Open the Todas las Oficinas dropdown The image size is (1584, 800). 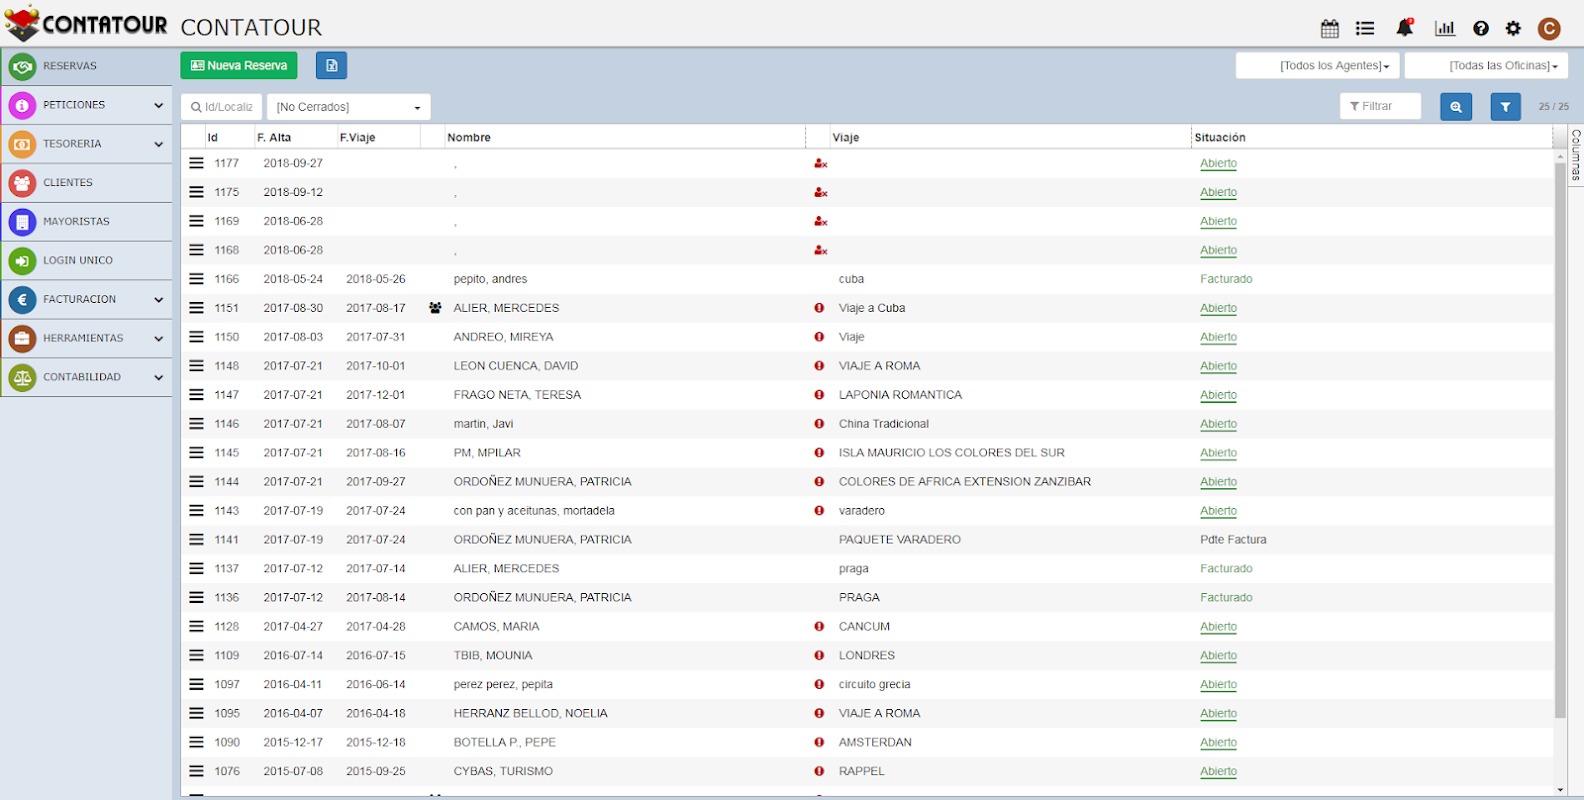(1486, 66)
